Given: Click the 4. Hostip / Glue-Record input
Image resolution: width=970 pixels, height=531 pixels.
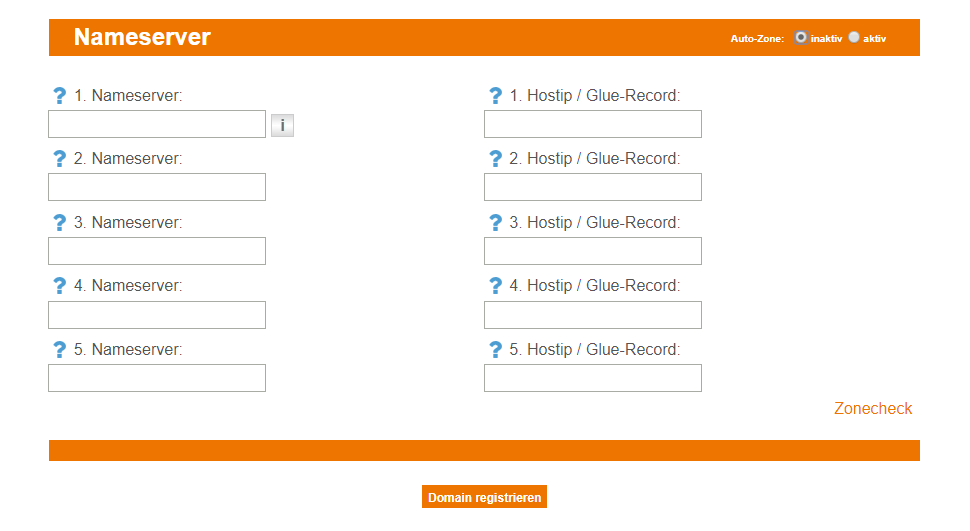Looking at the screenshot, I should click(593, 315).
